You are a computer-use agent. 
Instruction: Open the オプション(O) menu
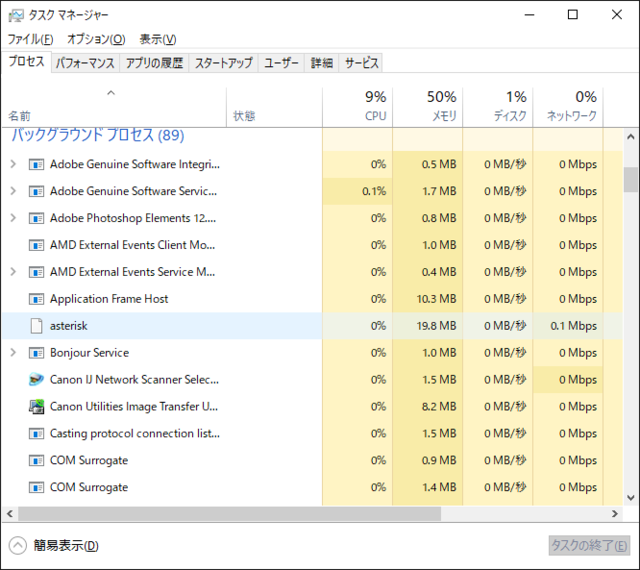[x=96, y=39]
